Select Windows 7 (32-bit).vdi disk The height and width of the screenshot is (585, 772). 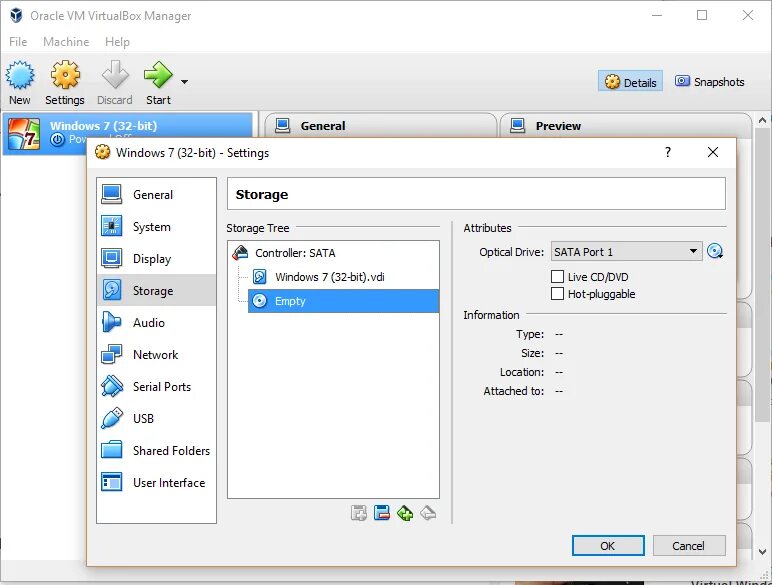click(343, 277)
